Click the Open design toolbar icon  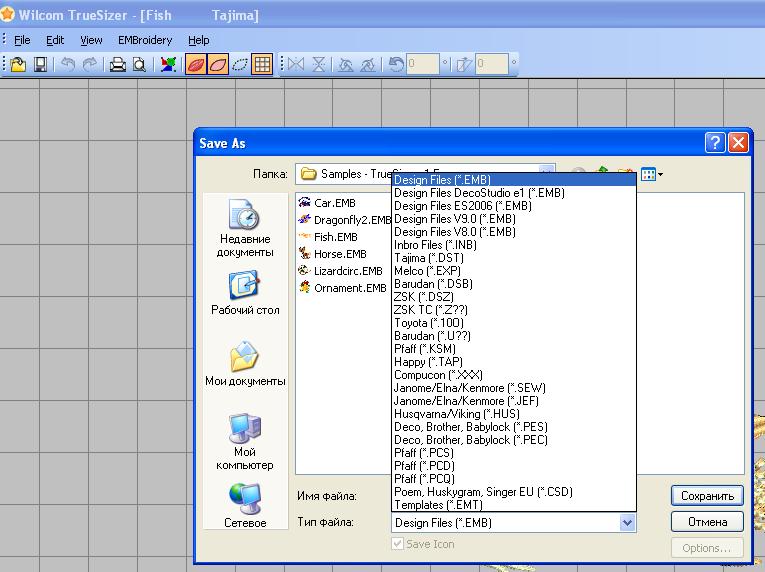point(19,65)
